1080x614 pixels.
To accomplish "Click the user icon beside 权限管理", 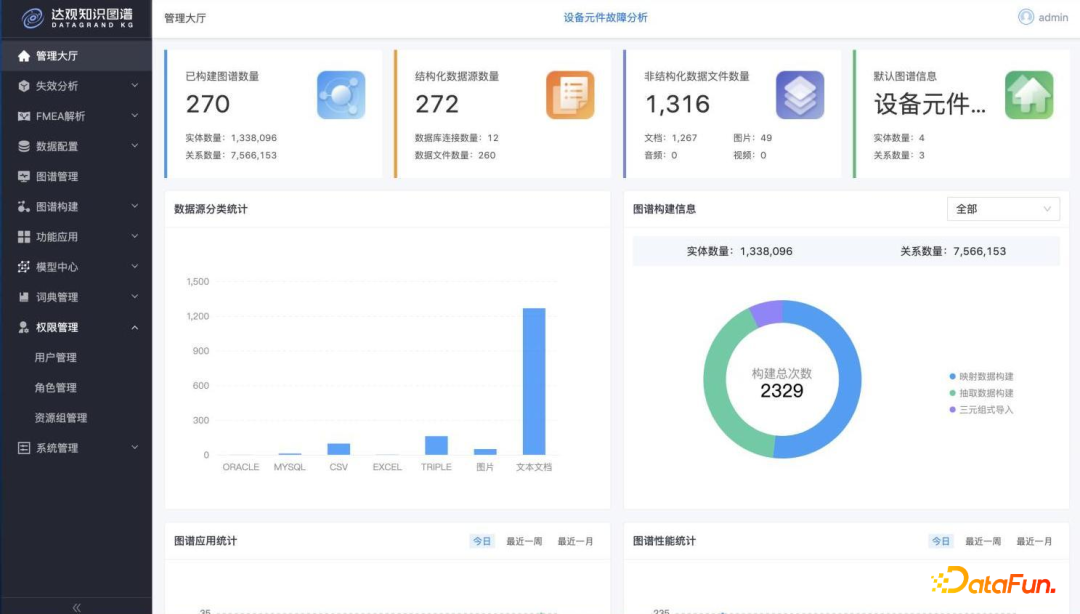I will (x=24, y=327).
